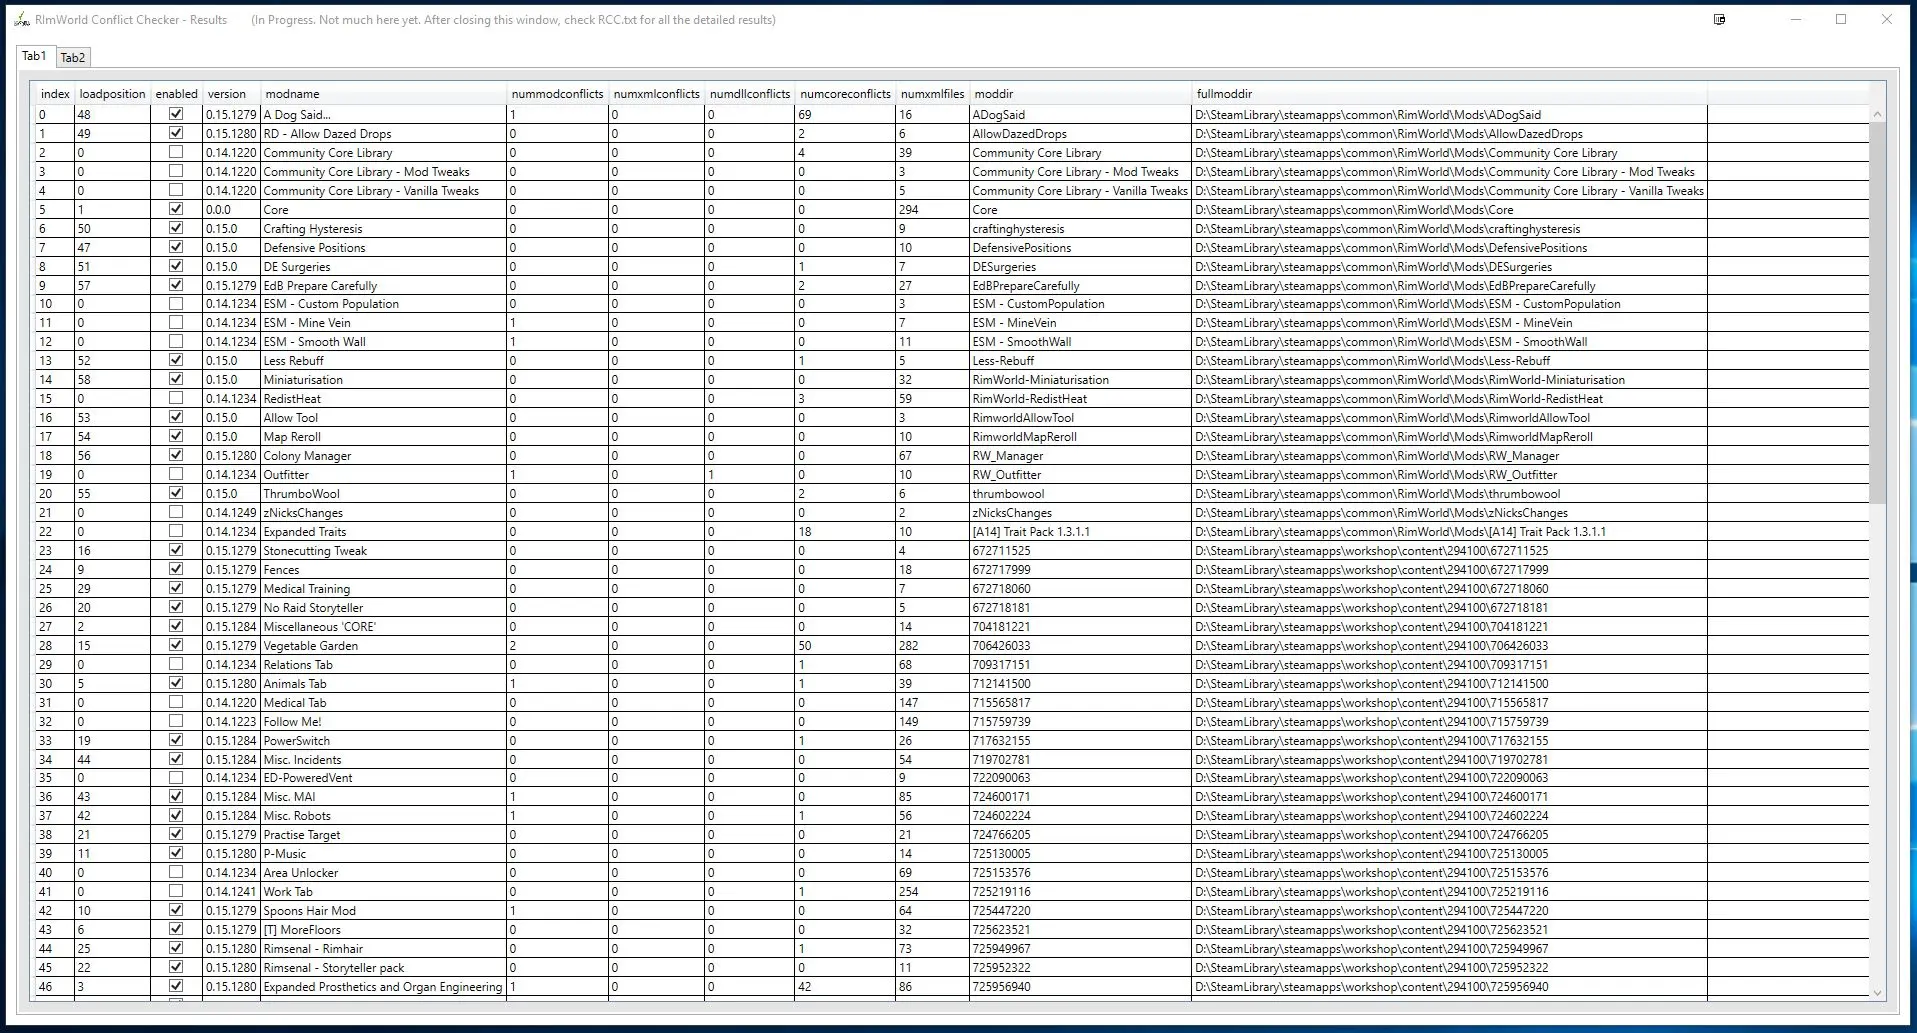Toggle Vegetable Garden enabled checkbox

pyautogui.click(x=176, y=645)
